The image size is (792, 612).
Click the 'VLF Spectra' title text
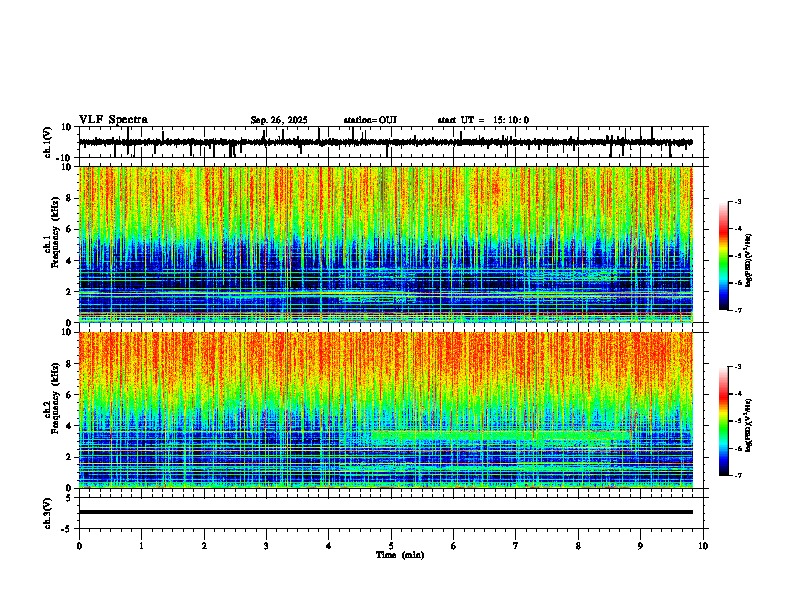pos(113,120)
